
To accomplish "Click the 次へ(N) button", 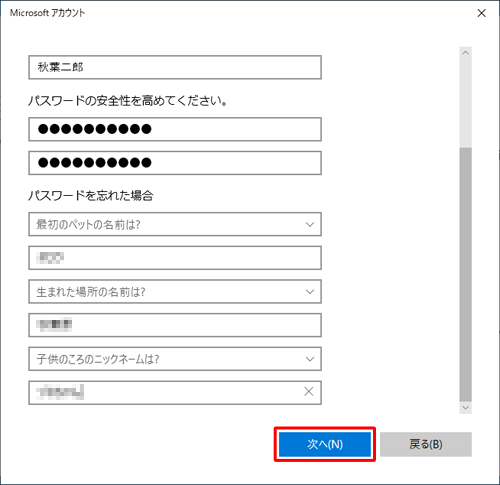I will point(325,444).
